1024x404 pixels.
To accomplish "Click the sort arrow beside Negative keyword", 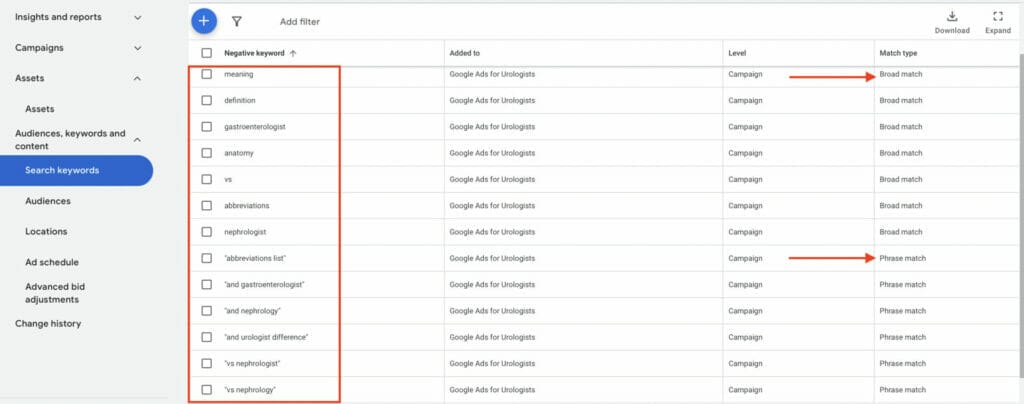I will point(293,54).
